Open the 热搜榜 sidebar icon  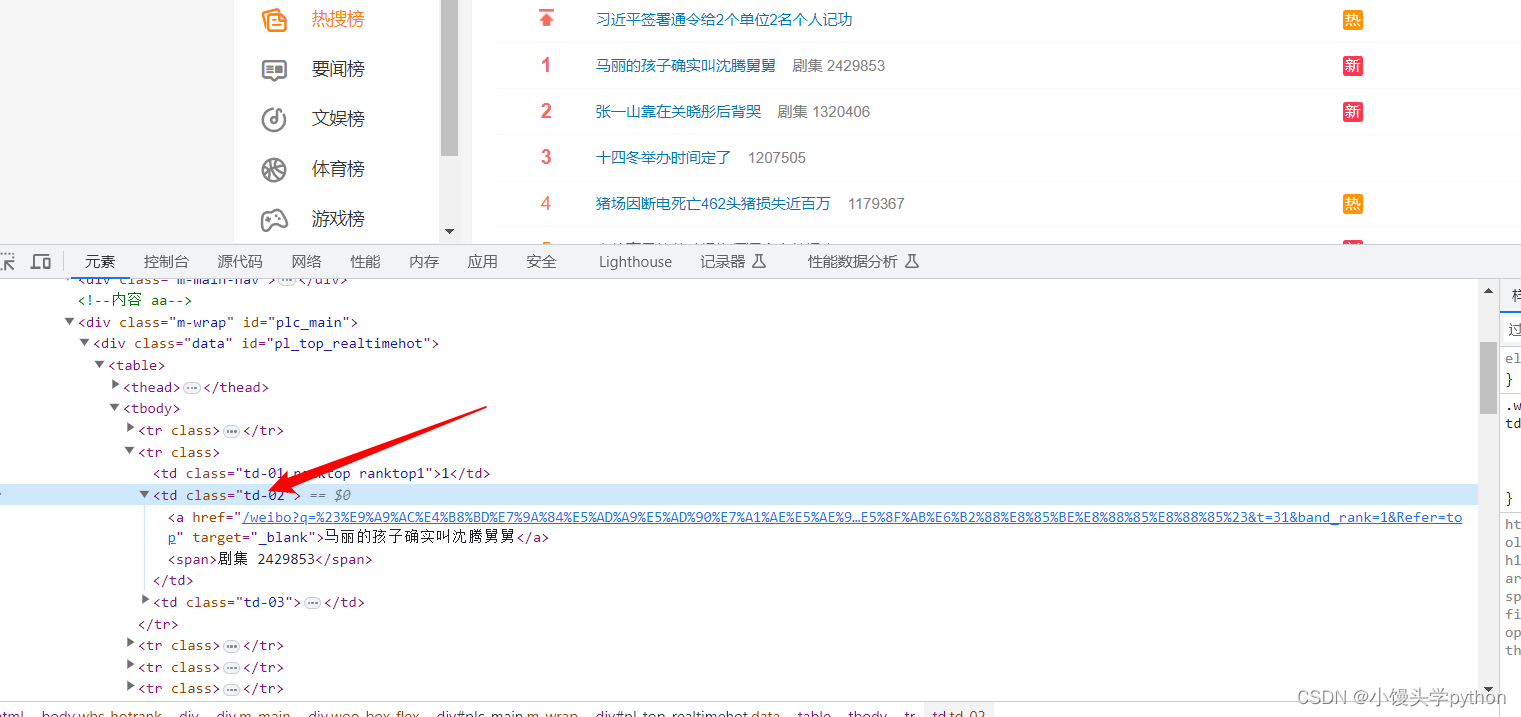tap(274, 19)
